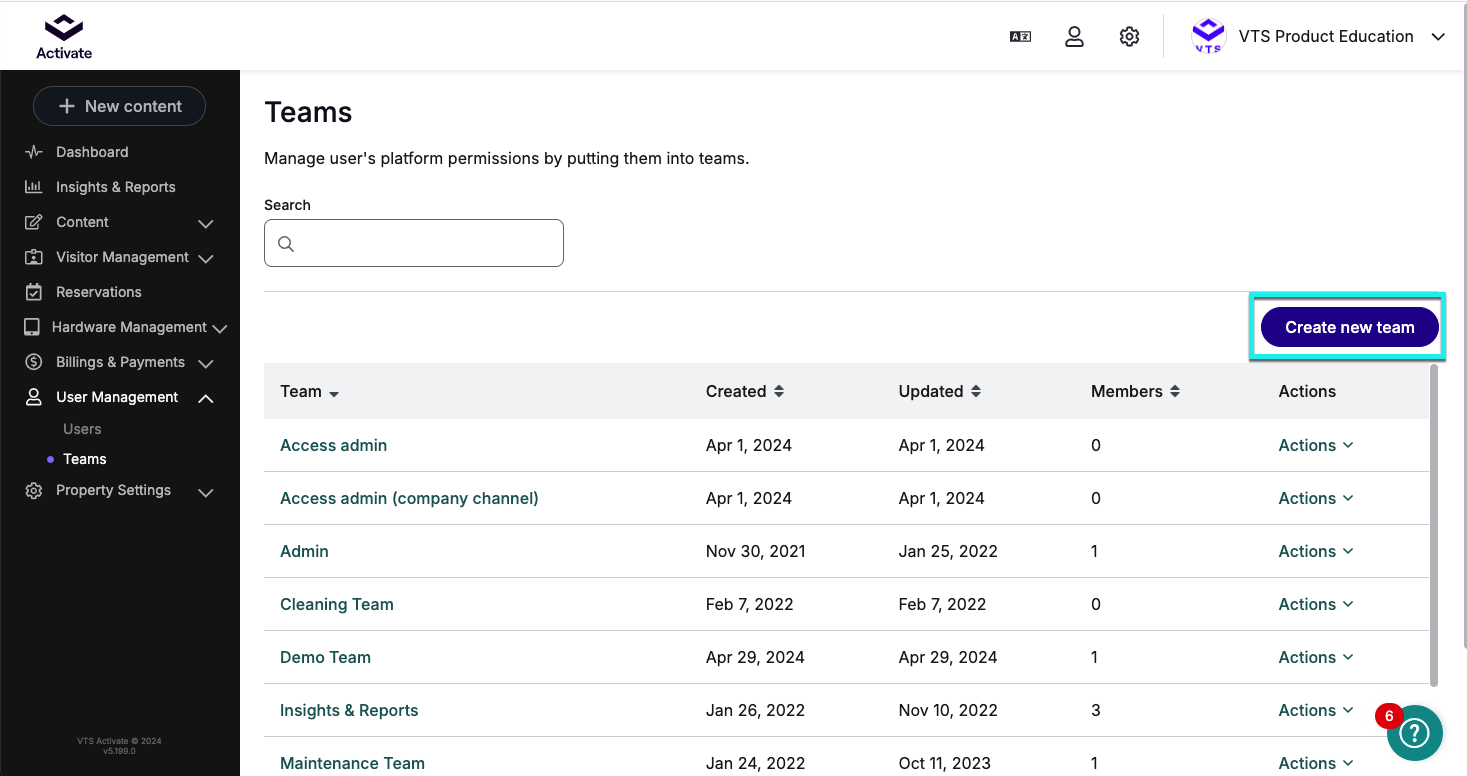This screenshot has height=776, width=1467.
Task: Select Teams under User Management
Action: pyautogui.click(x=85, y=459)
